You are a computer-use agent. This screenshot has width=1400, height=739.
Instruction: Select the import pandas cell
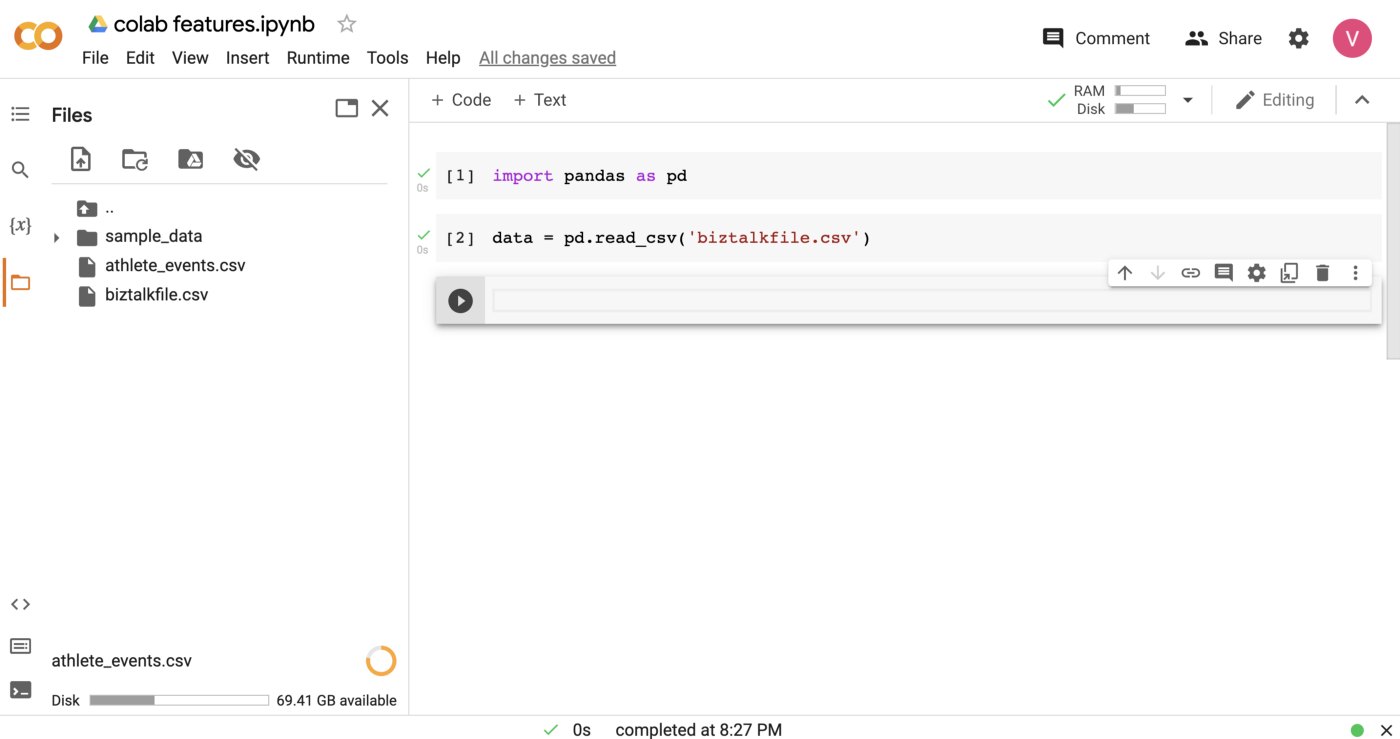point(908,176)
